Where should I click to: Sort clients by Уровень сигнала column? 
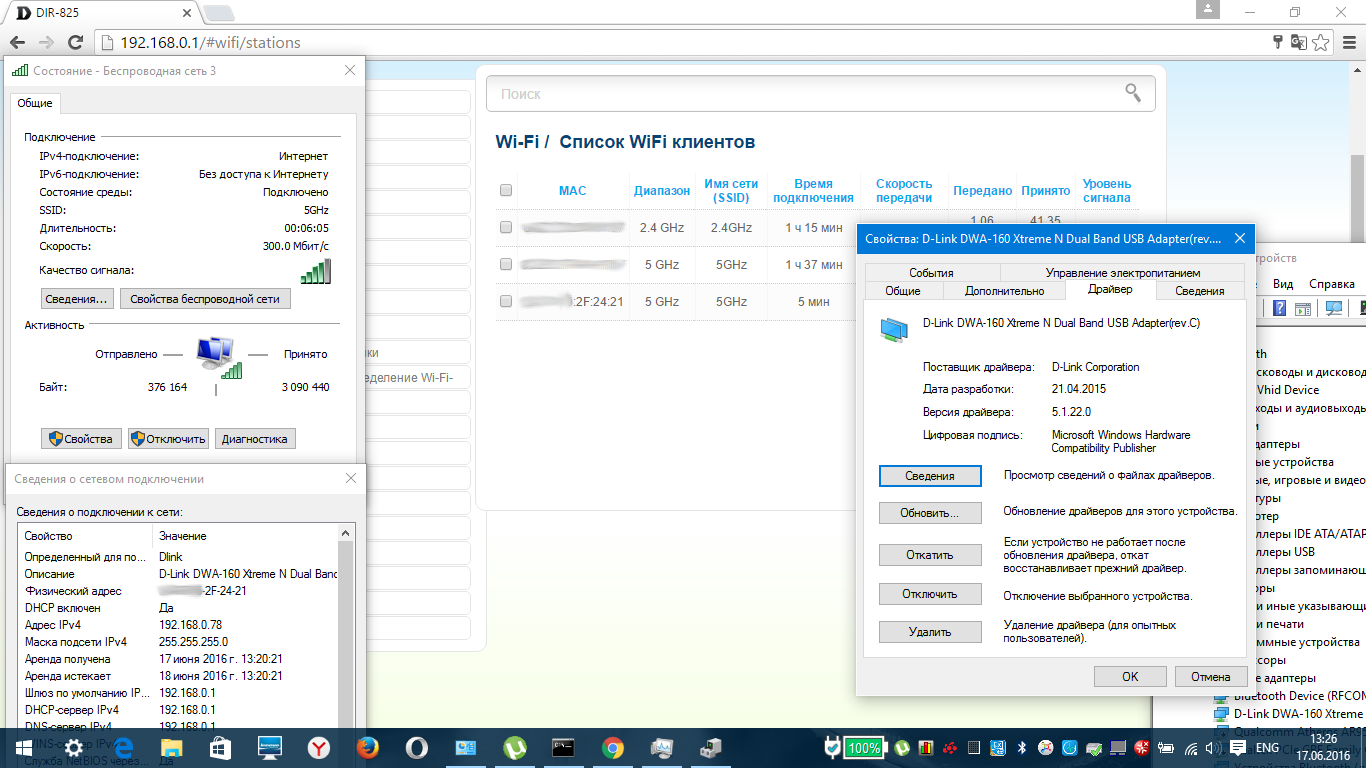point(1107,191)
